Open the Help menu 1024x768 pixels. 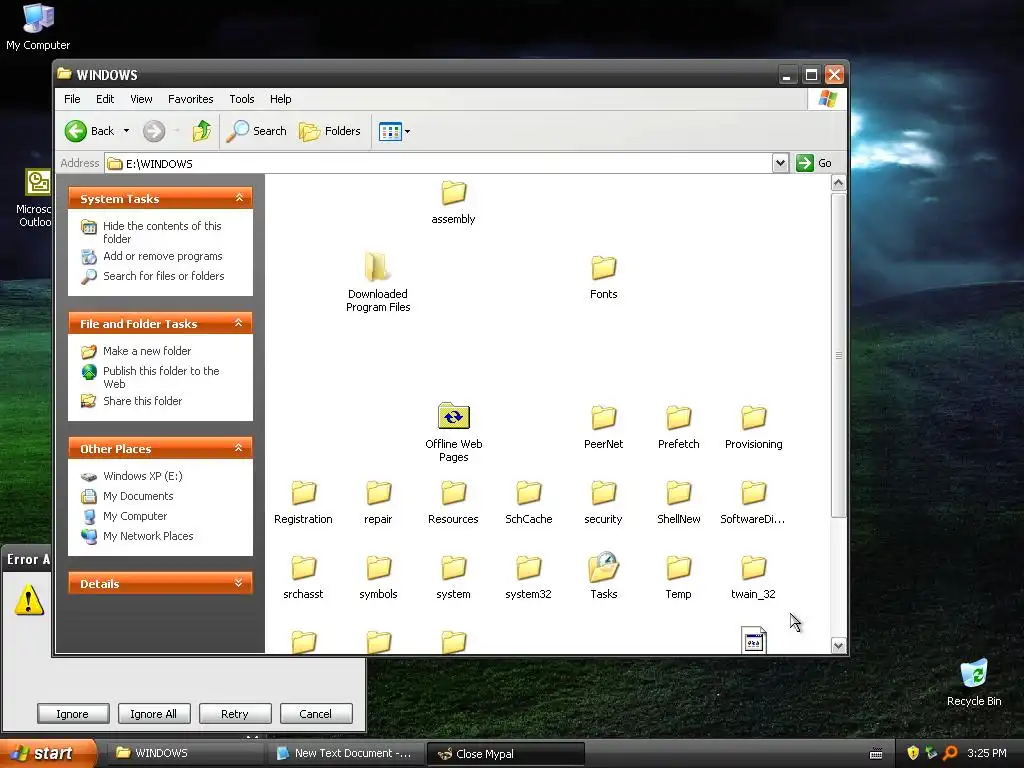tap(281, 99)
